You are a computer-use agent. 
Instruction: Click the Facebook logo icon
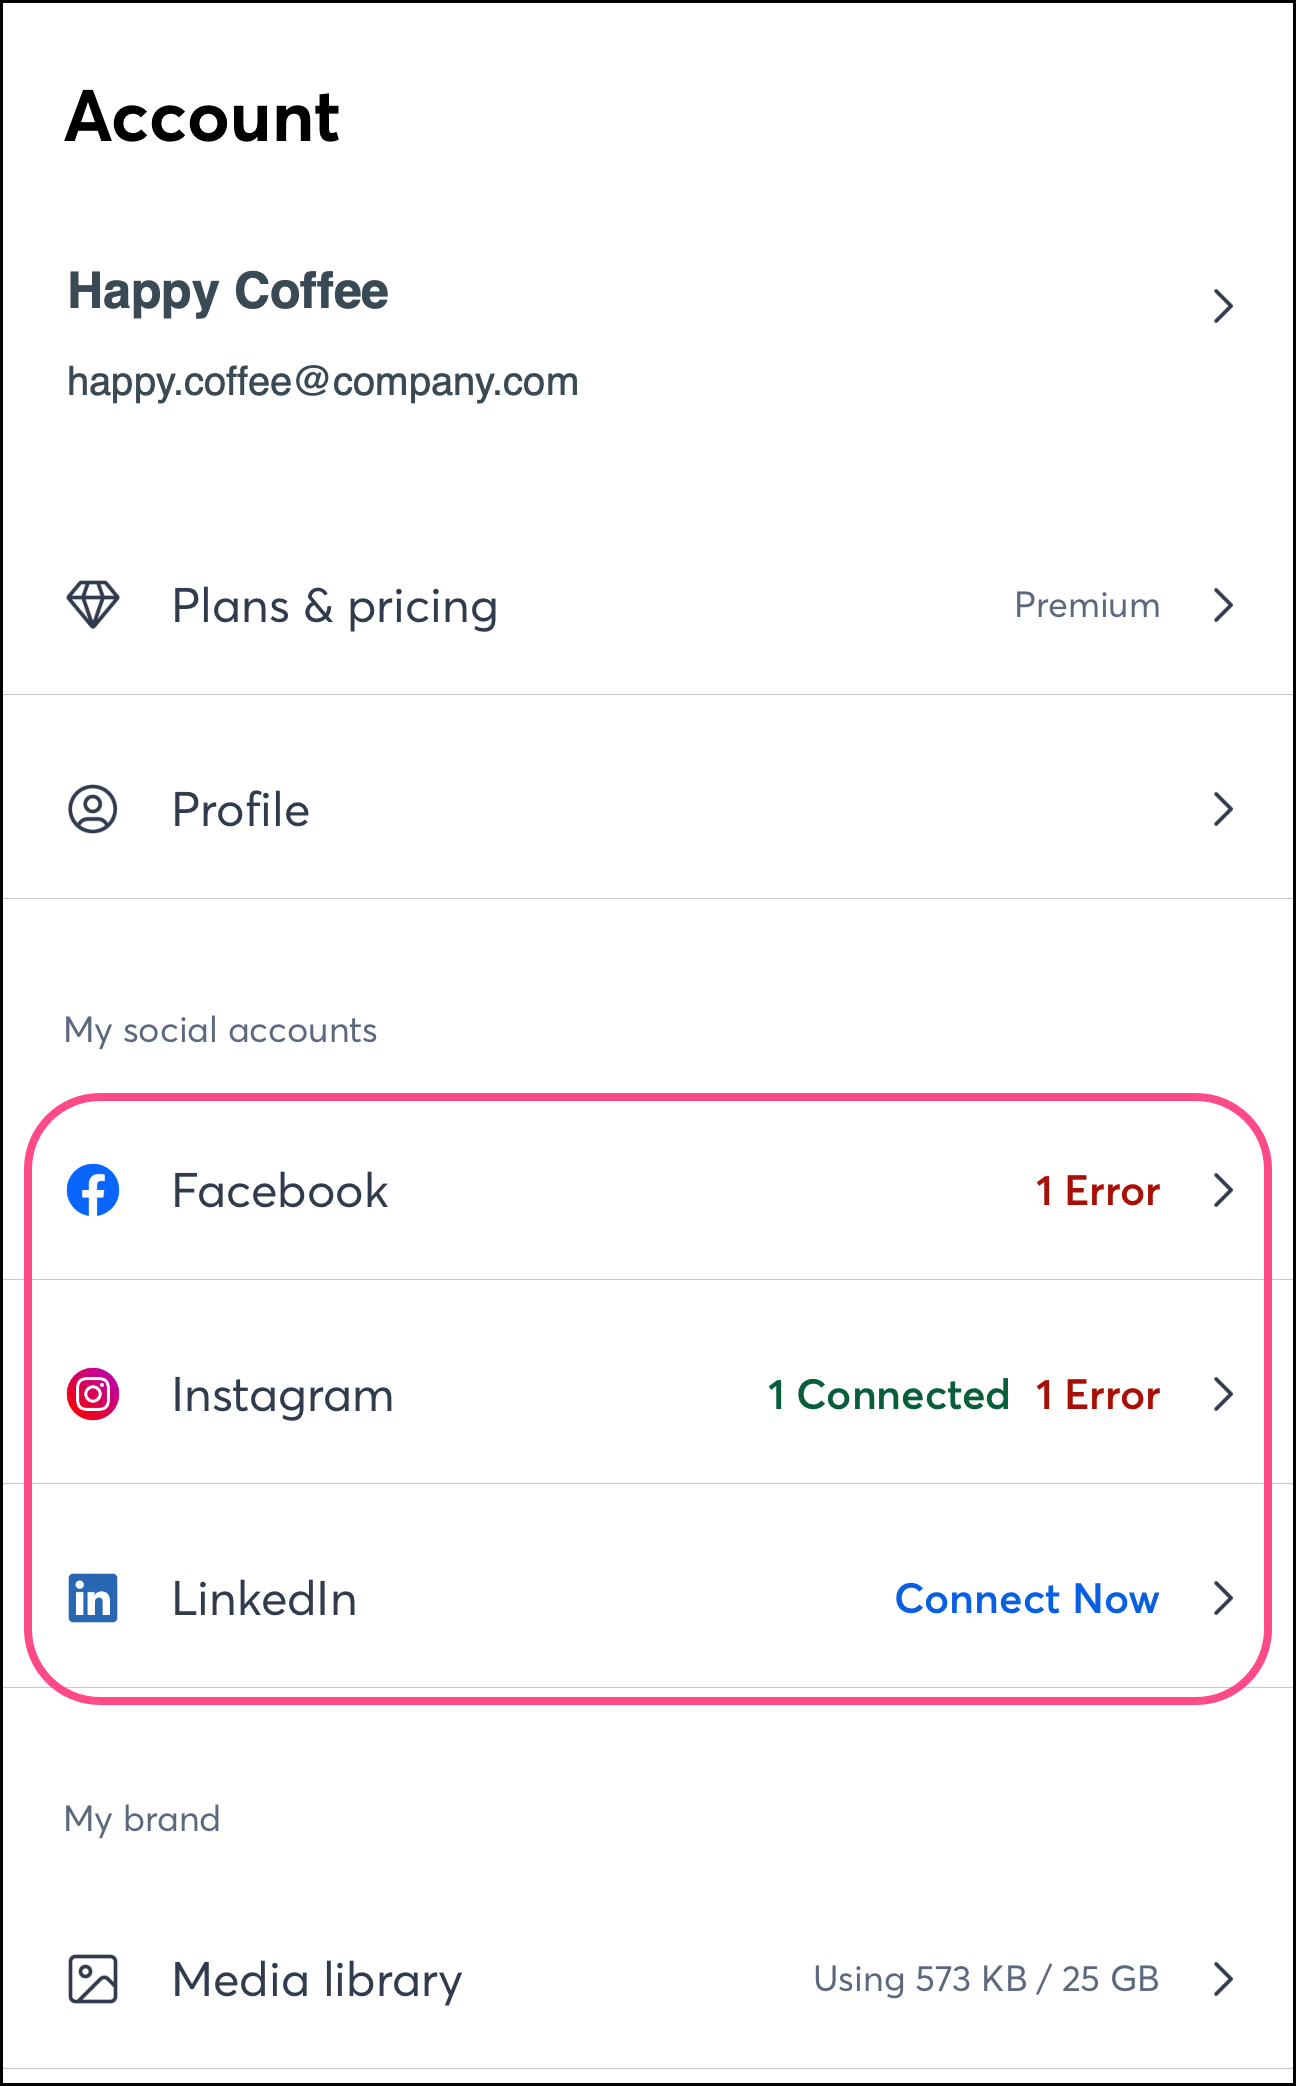[93, 1190]
